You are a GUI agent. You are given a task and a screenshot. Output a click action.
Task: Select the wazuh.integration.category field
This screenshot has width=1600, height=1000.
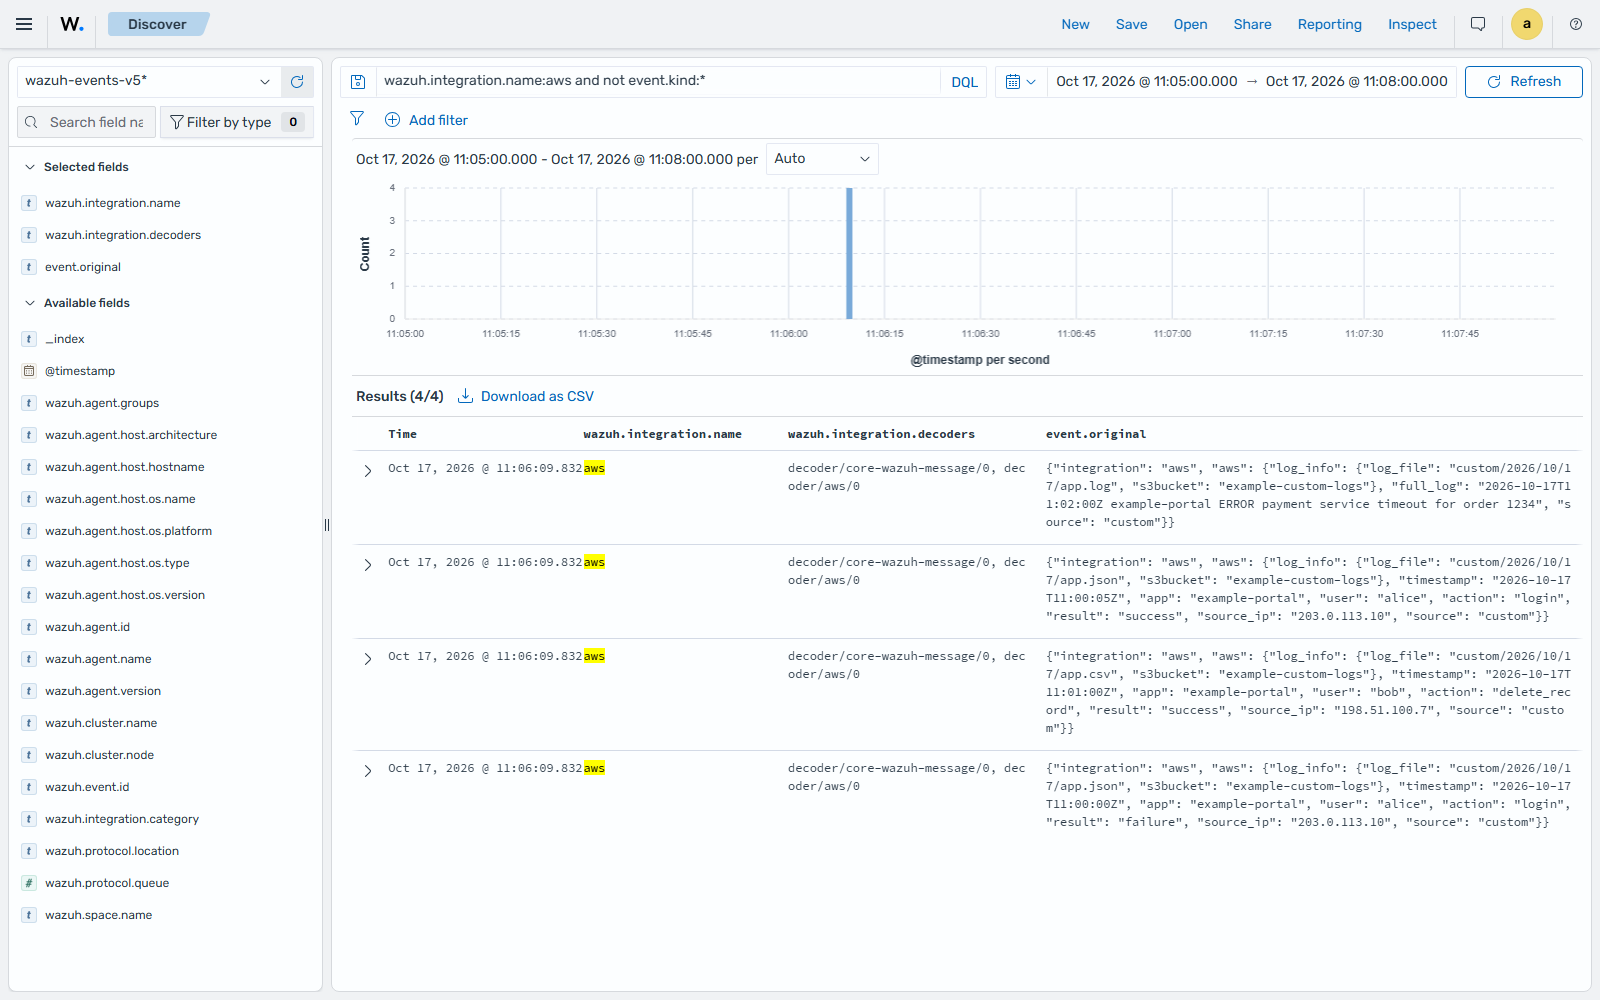pos(121,819)
